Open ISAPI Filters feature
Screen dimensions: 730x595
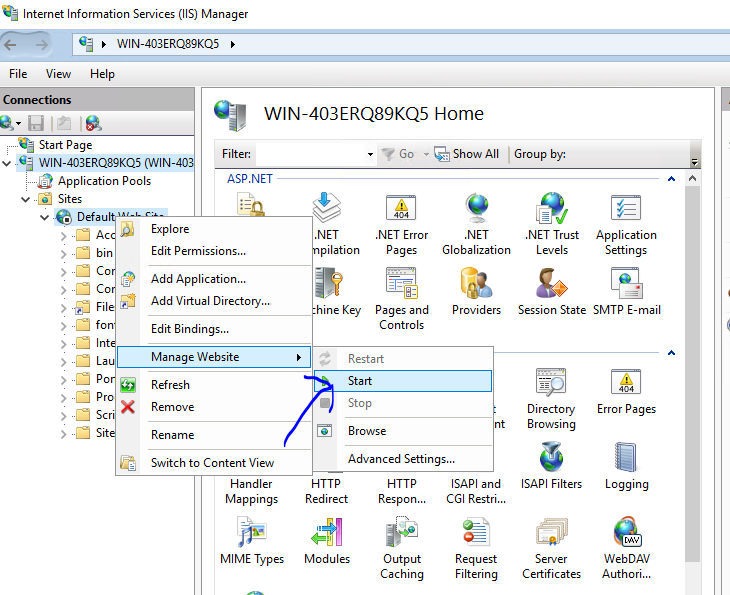(551, 467)
